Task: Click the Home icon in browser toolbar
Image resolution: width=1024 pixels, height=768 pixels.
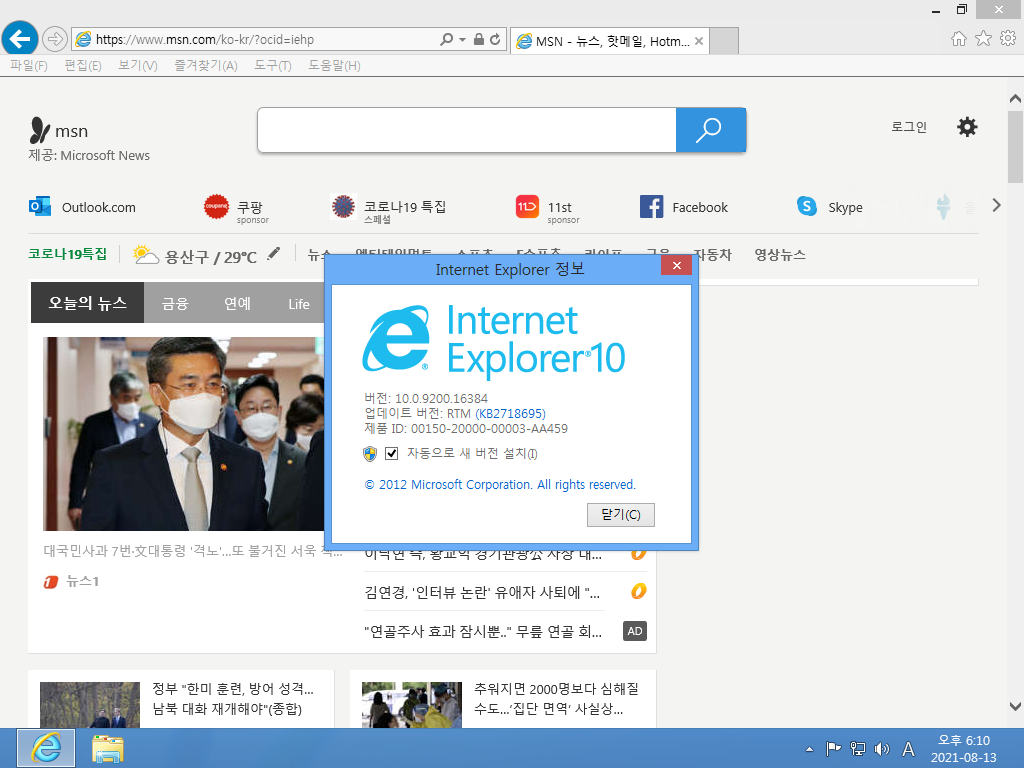Action: (958, 39)
